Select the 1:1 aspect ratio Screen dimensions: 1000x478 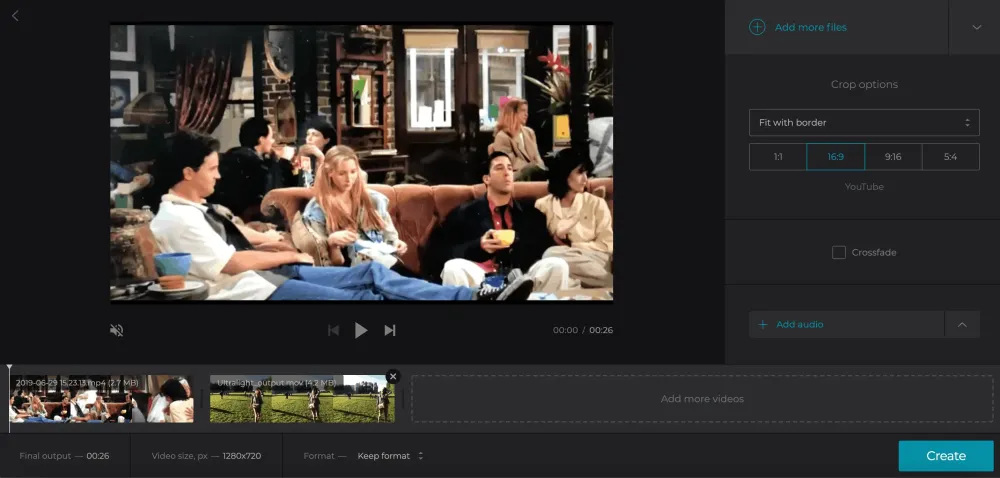(778, 157)
